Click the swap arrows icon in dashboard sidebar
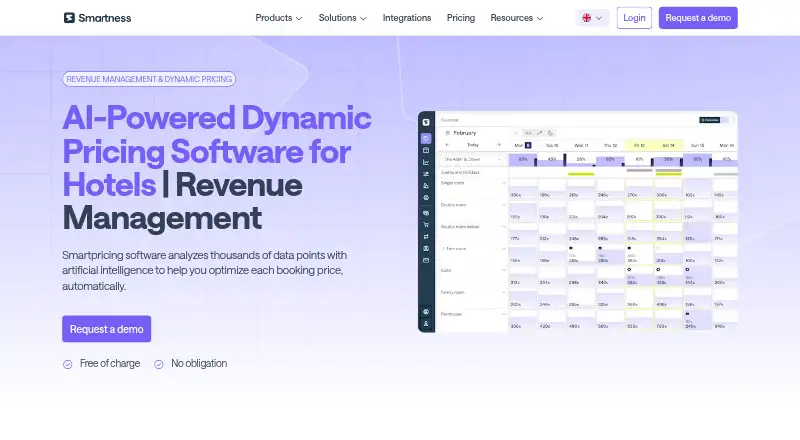This screenshot has width=800, height=440. tap(426, 237)
